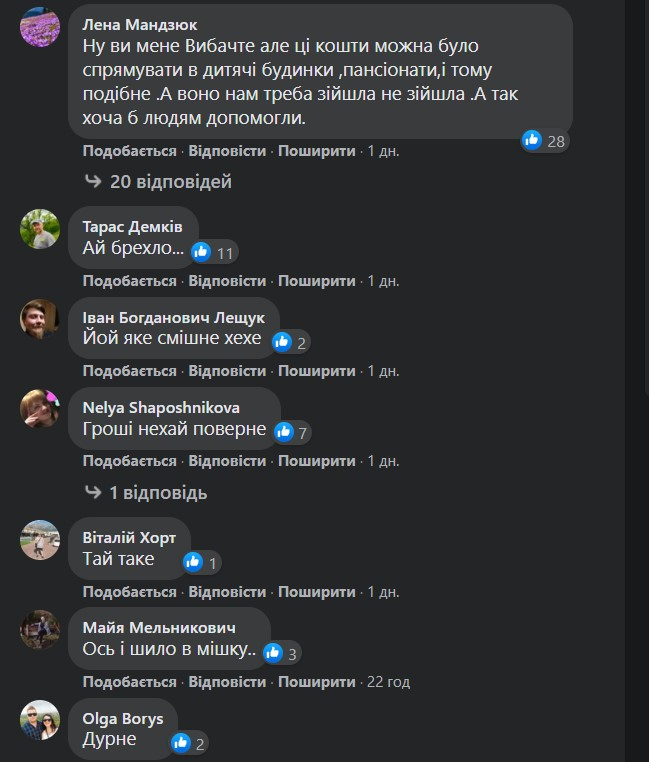Click like reaction icon on Віталій Хорт's comment
Image resolution: width=649 pixels, height=762 pixels.
click(x=193, y=562)
